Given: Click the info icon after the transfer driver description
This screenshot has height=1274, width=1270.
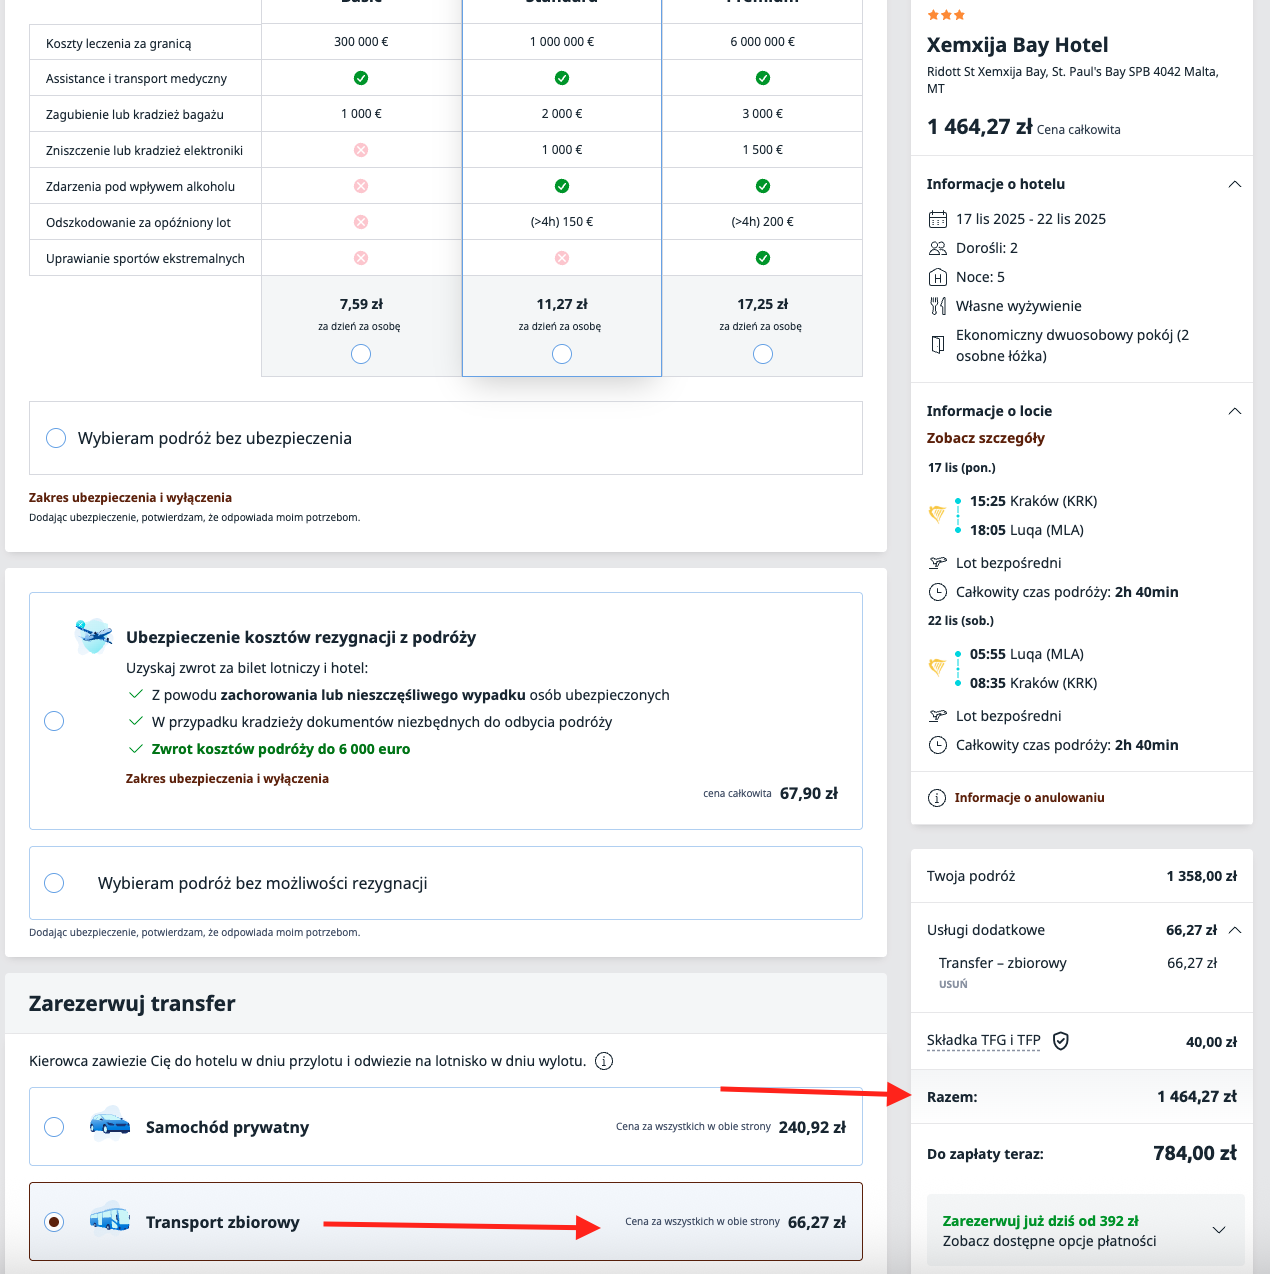Looking at the screenshot, I should (604, 1061).
